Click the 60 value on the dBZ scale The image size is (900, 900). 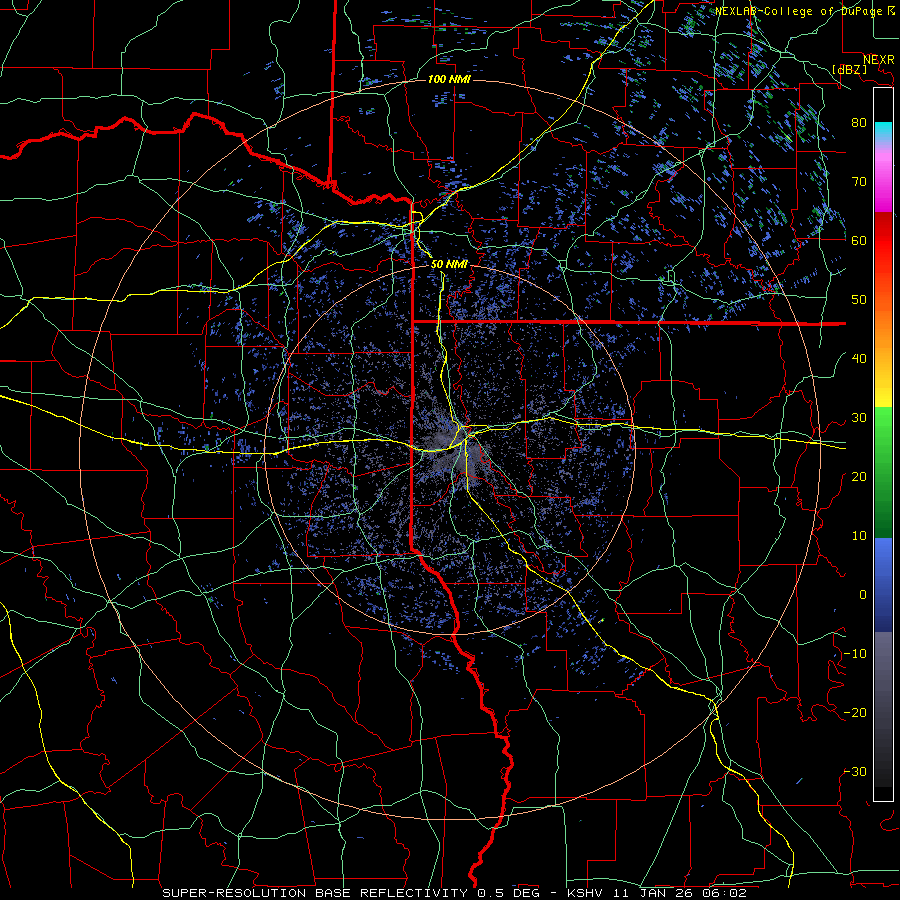click(859, 240)
